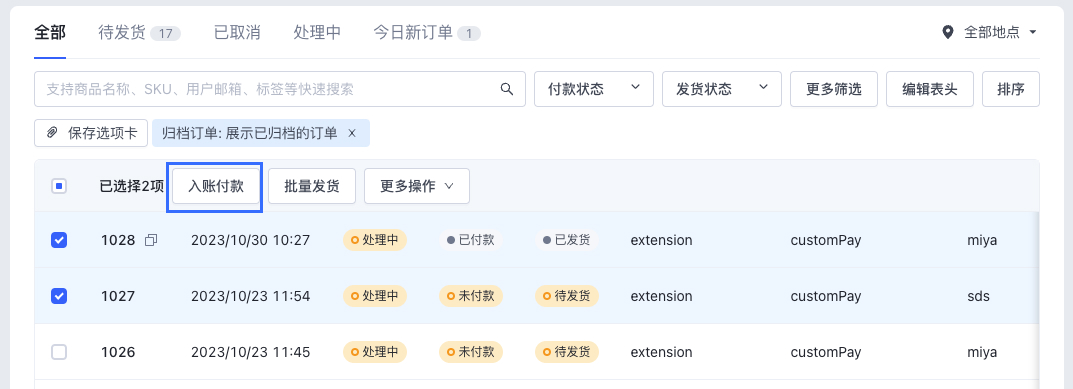Screen dimensions: 1073x389
Task: Click the search magnifier icon
Action: pyautogui.click(x=506, y=89)
